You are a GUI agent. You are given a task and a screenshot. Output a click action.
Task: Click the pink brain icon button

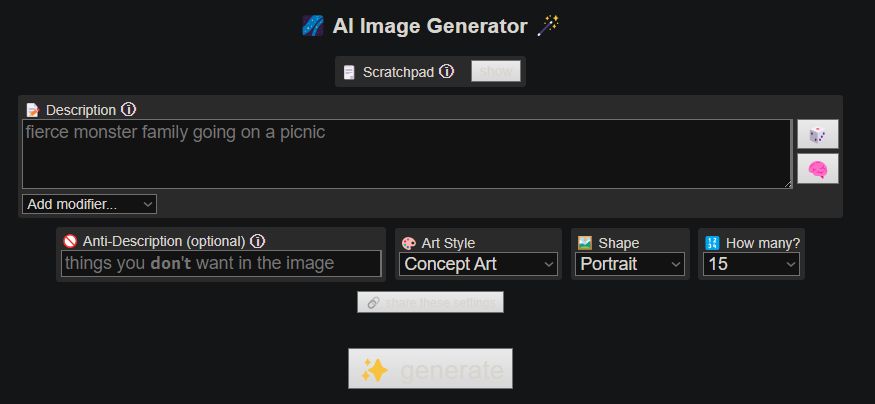pyautogui.click(x=817, y=169)
